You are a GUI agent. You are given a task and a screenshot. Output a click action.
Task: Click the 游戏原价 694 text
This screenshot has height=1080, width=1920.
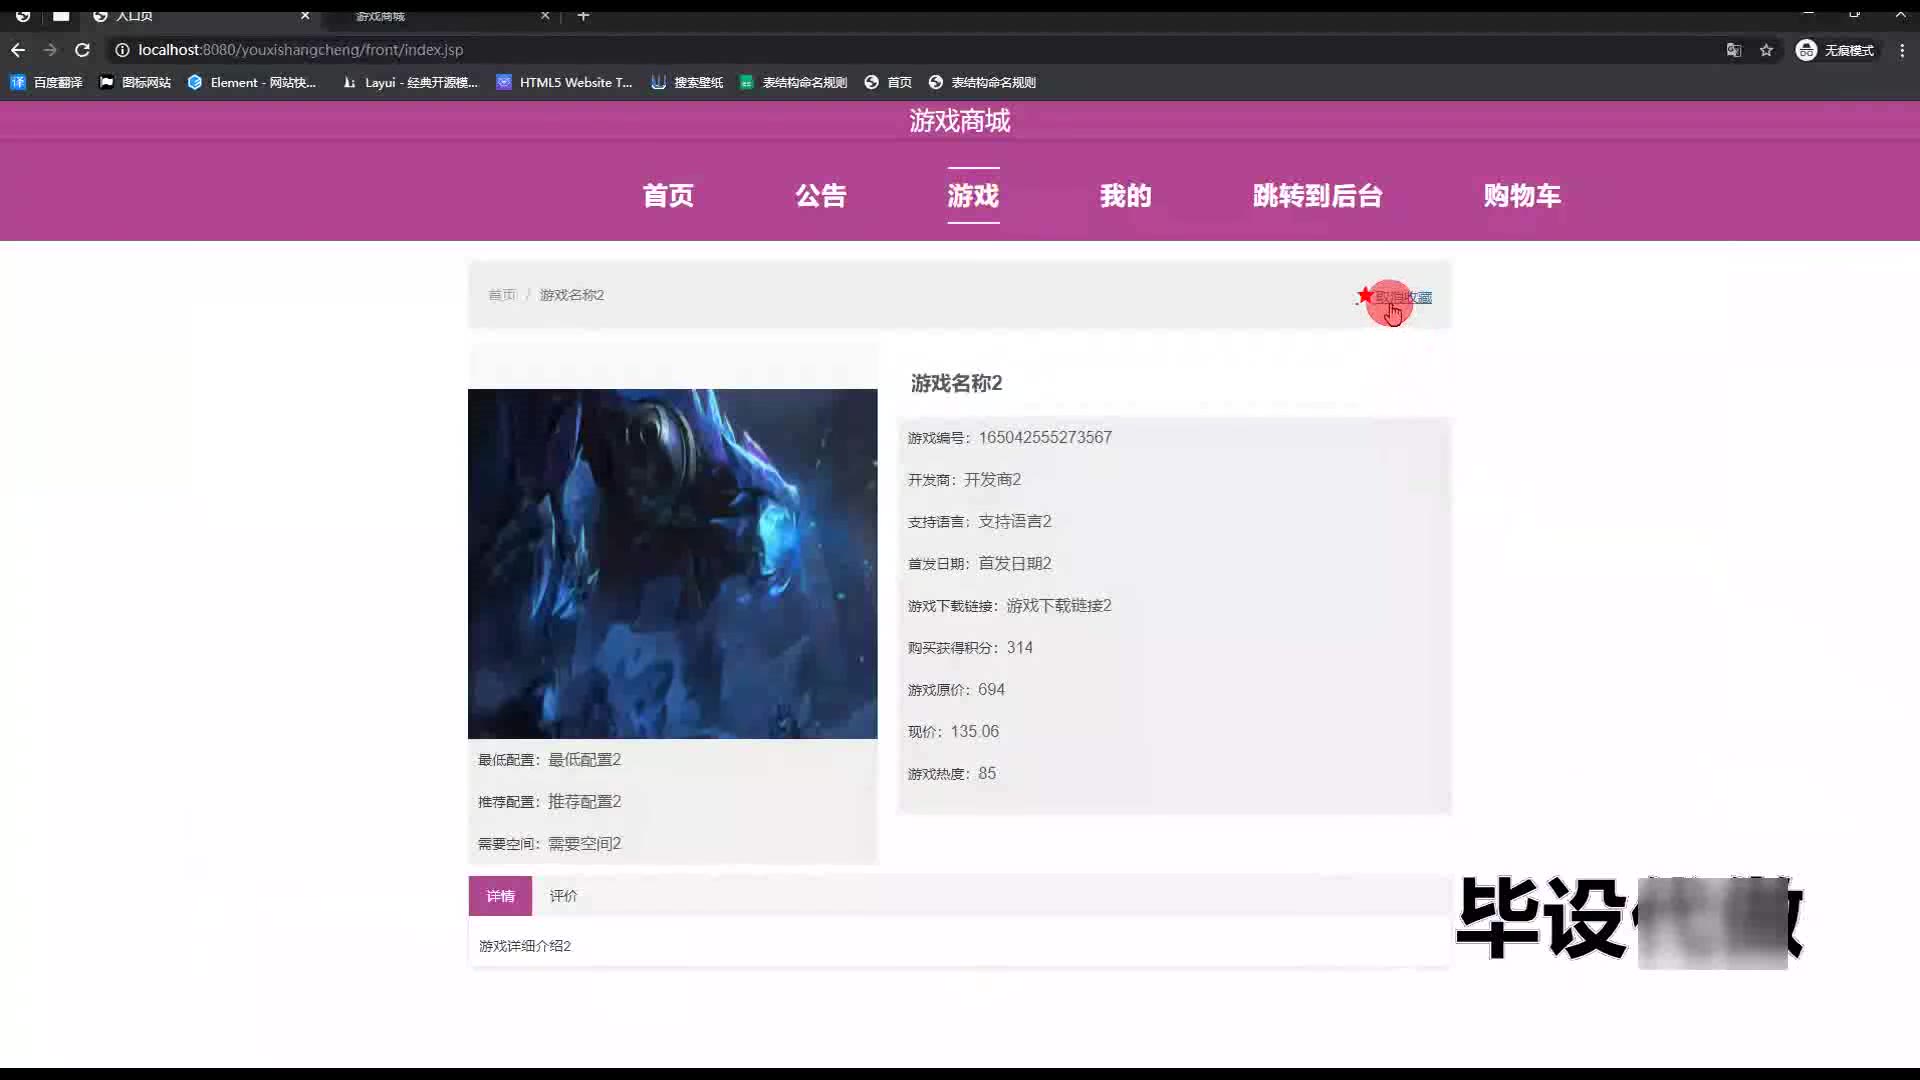pyautogui.click(x=956, y=689)
